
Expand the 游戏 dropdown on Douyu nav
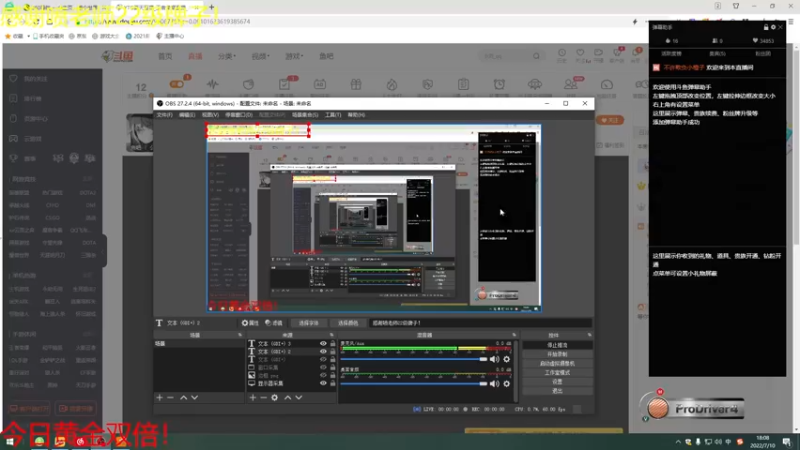[294, 56]
